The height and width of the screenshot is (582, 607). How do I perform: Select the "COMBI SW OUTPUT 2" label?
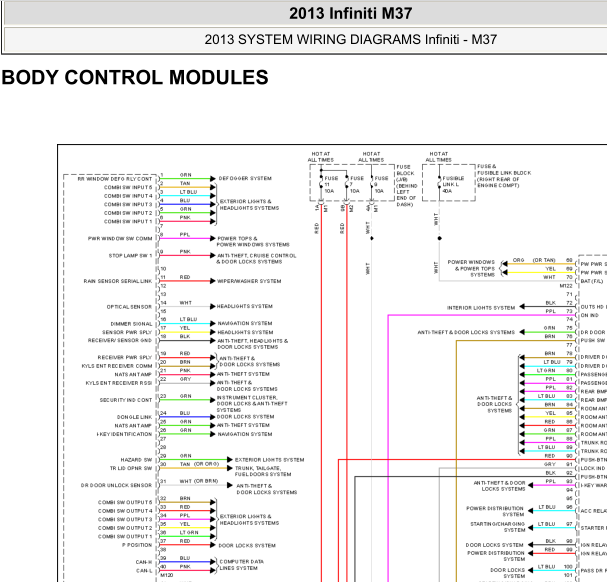(x=125, y=528)
